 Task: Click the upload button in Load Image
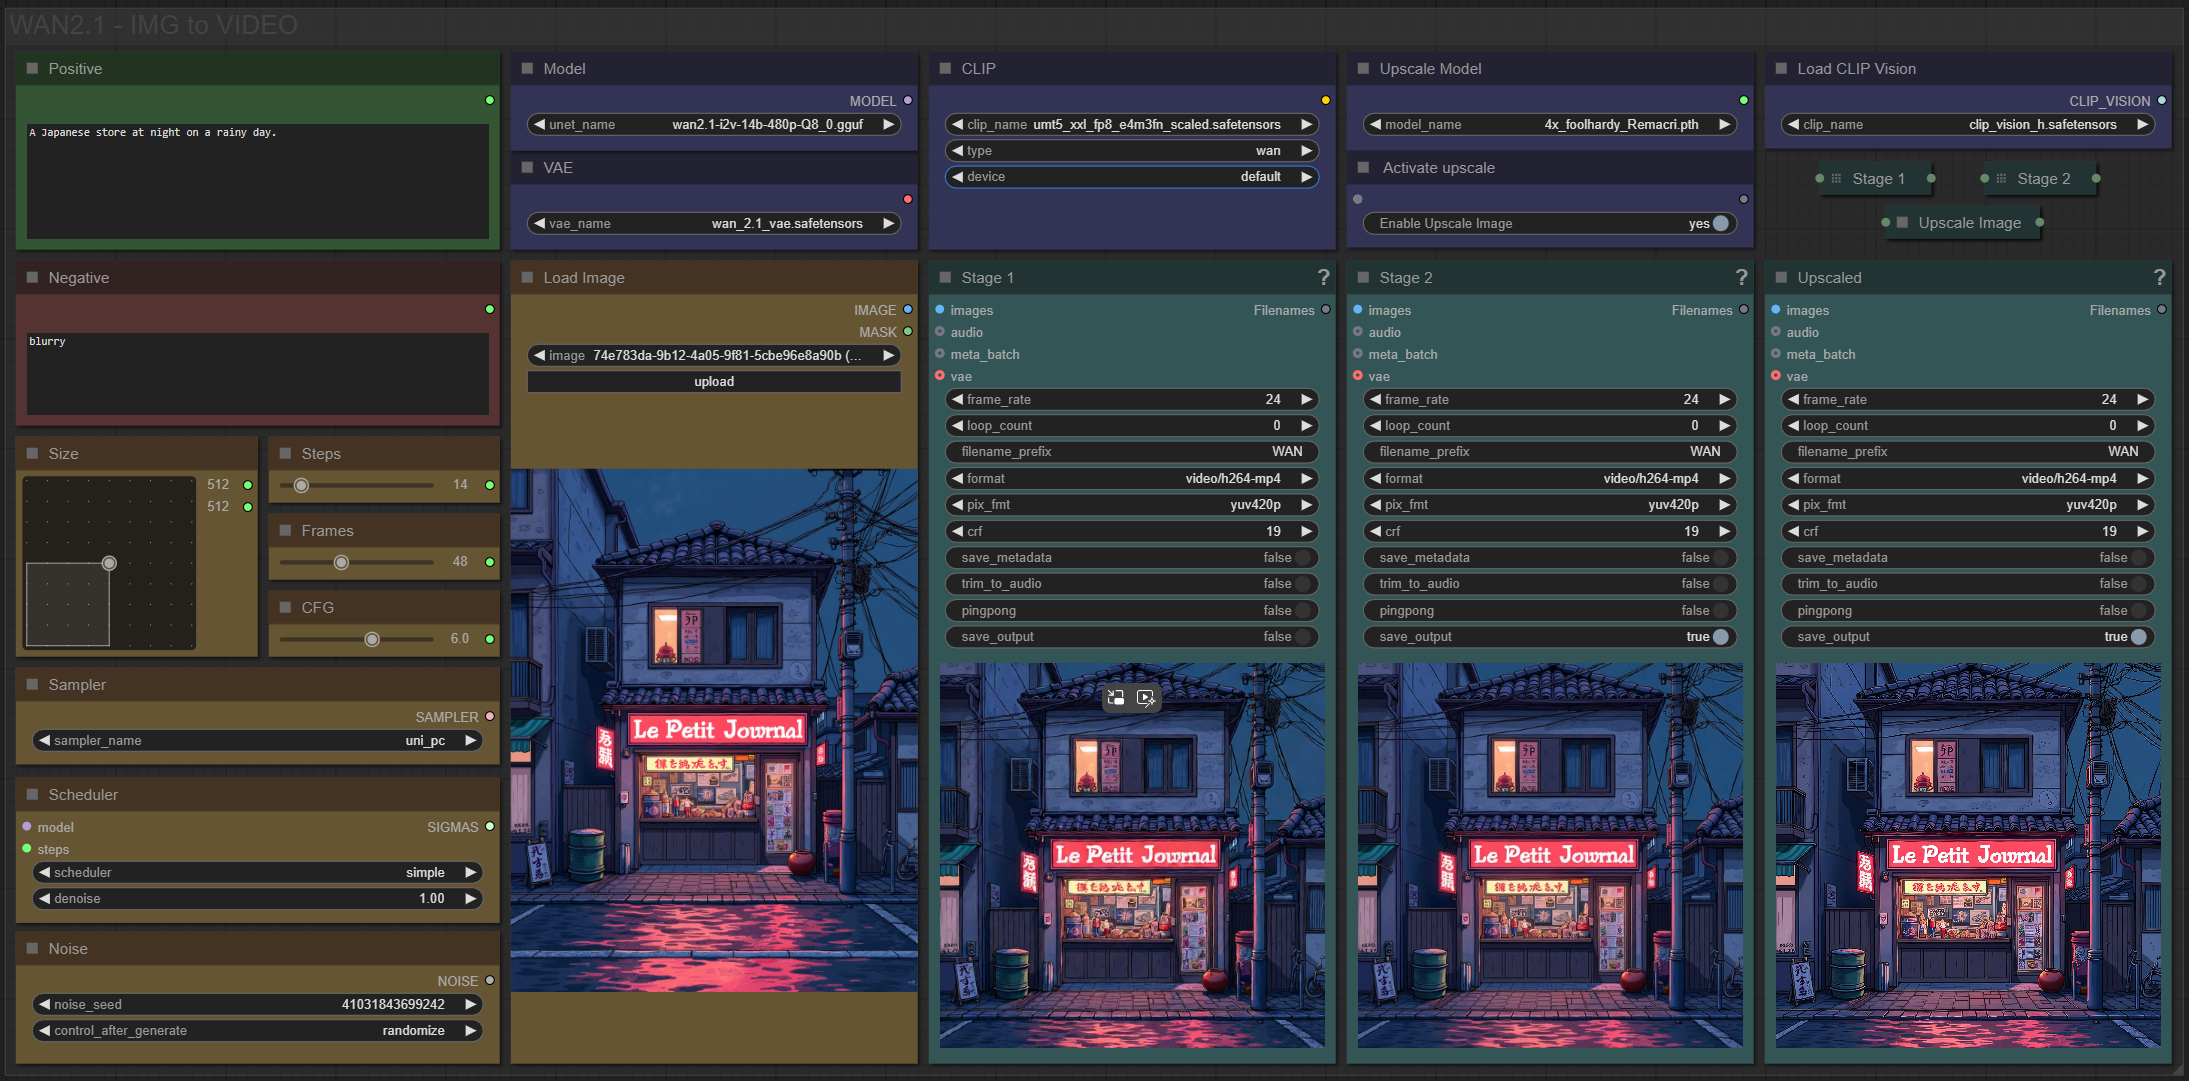point(714,381)
